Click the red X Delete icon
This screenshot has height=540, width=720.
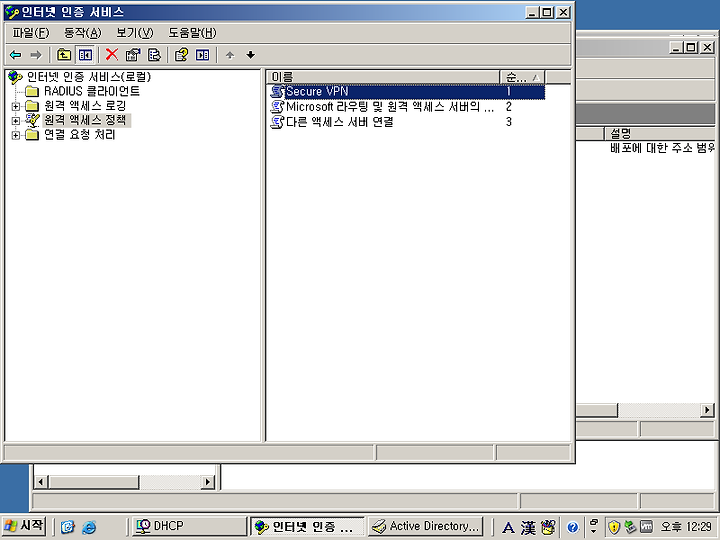coord(112,55)
